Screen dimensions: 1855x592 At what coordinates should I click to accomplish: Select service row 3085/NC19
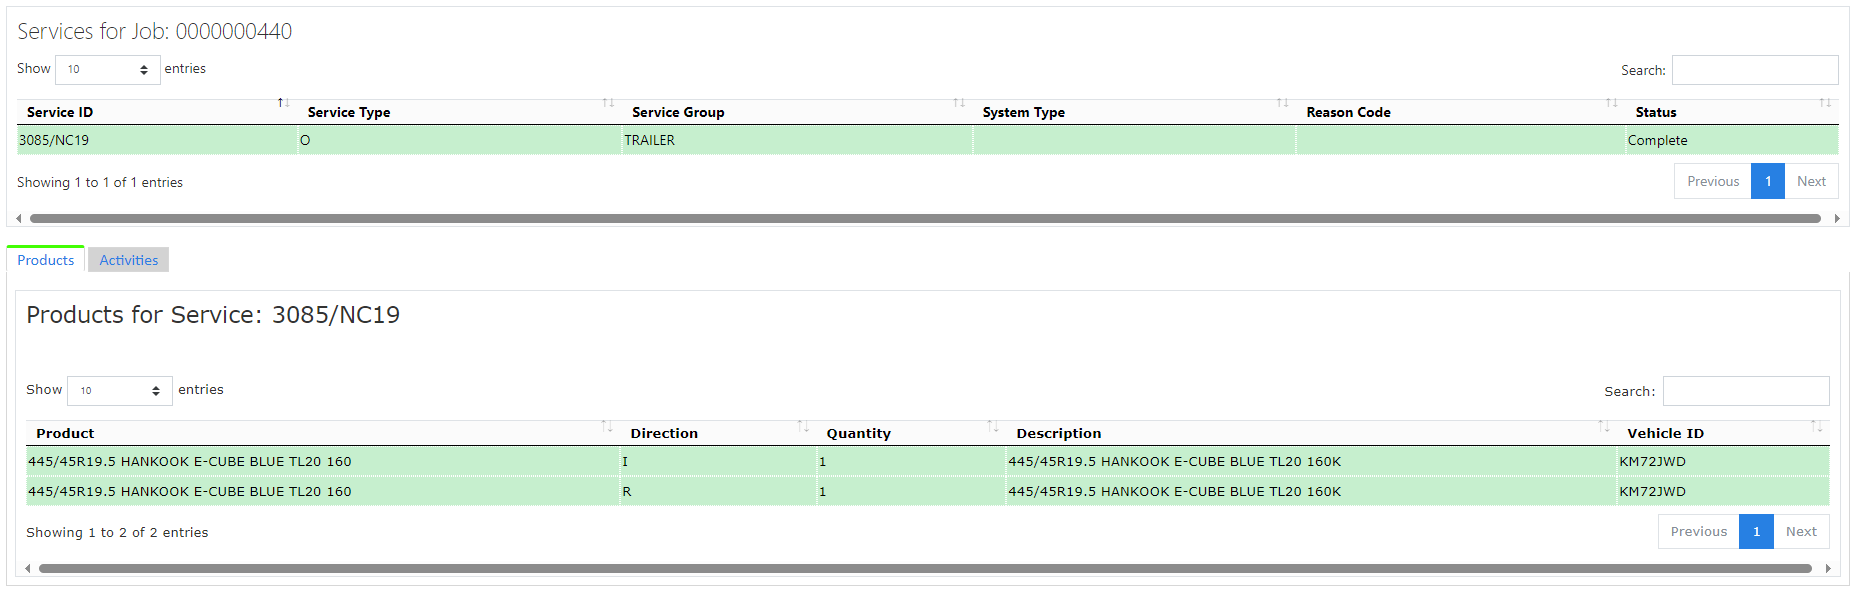(927, 140)
